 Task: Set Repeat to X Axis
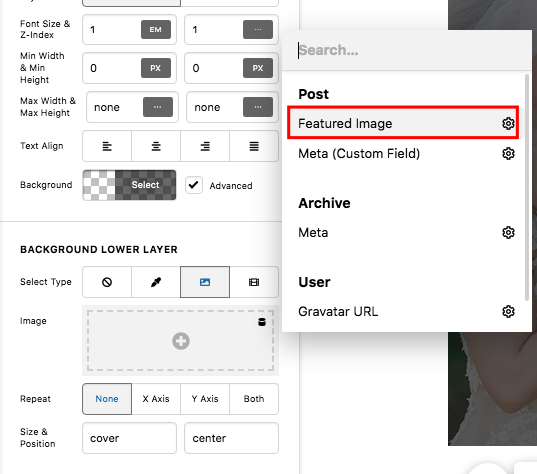(x=156, y=399)
